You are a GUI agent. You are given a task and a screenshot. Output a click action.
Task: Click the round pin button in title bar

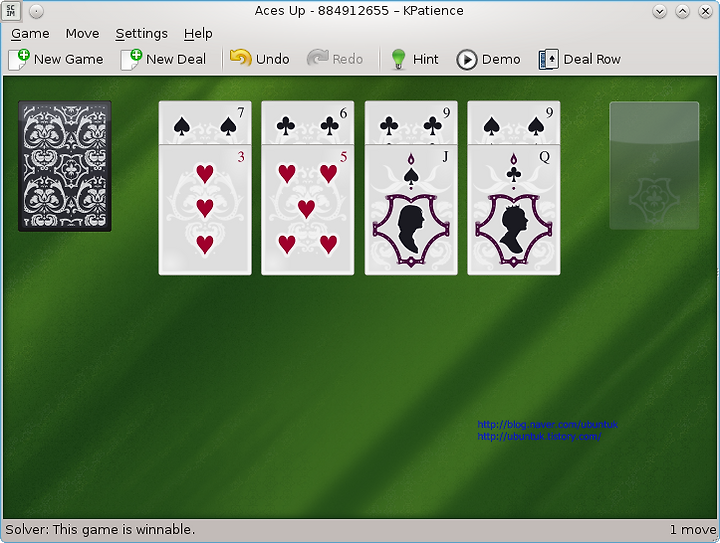36,11
